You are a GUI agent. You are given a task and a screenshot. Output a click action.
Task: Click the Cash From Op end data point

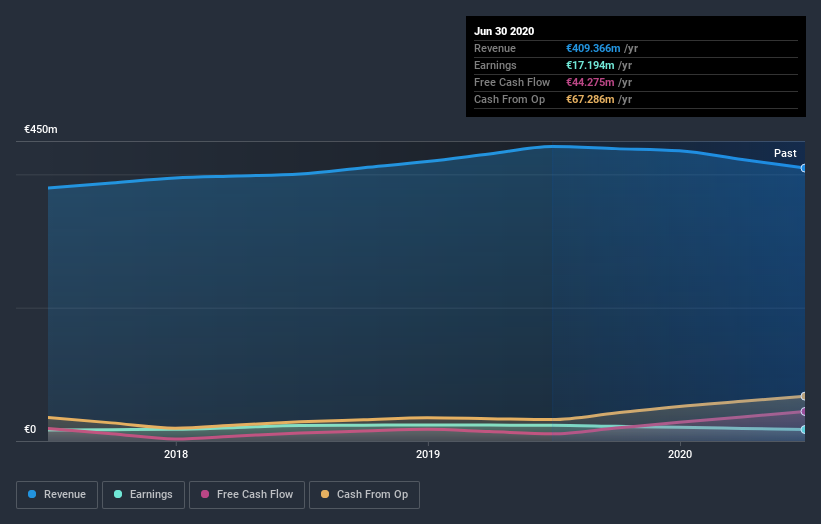click(x=804, y=396)
